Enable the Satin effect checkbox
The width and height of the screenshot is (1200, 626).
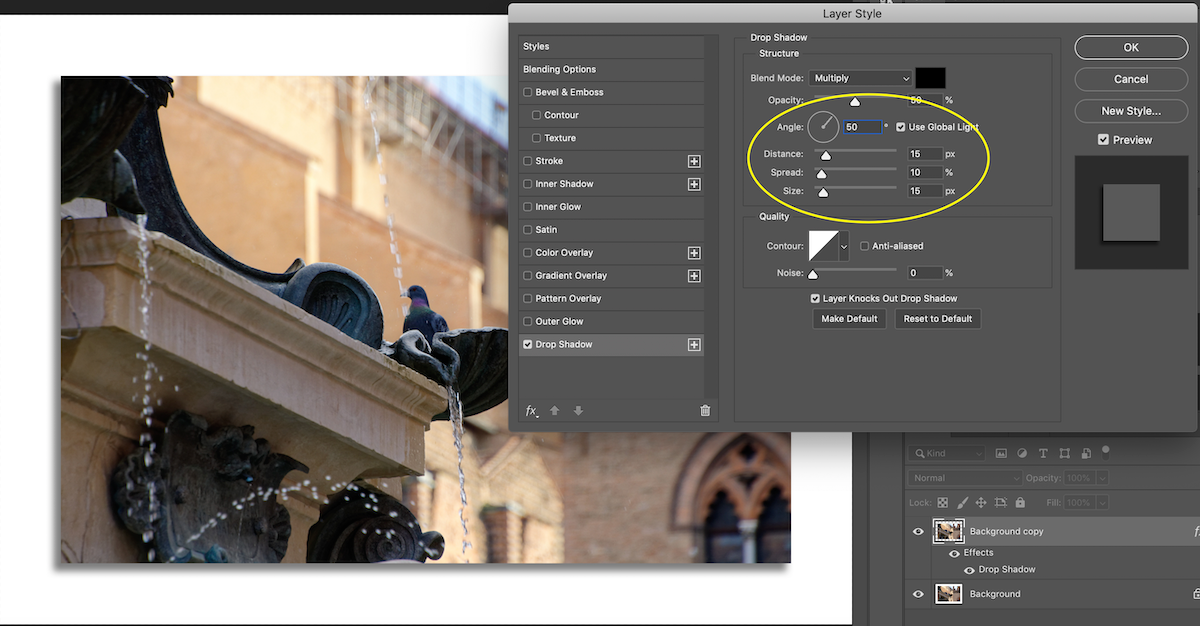(528, 231)
